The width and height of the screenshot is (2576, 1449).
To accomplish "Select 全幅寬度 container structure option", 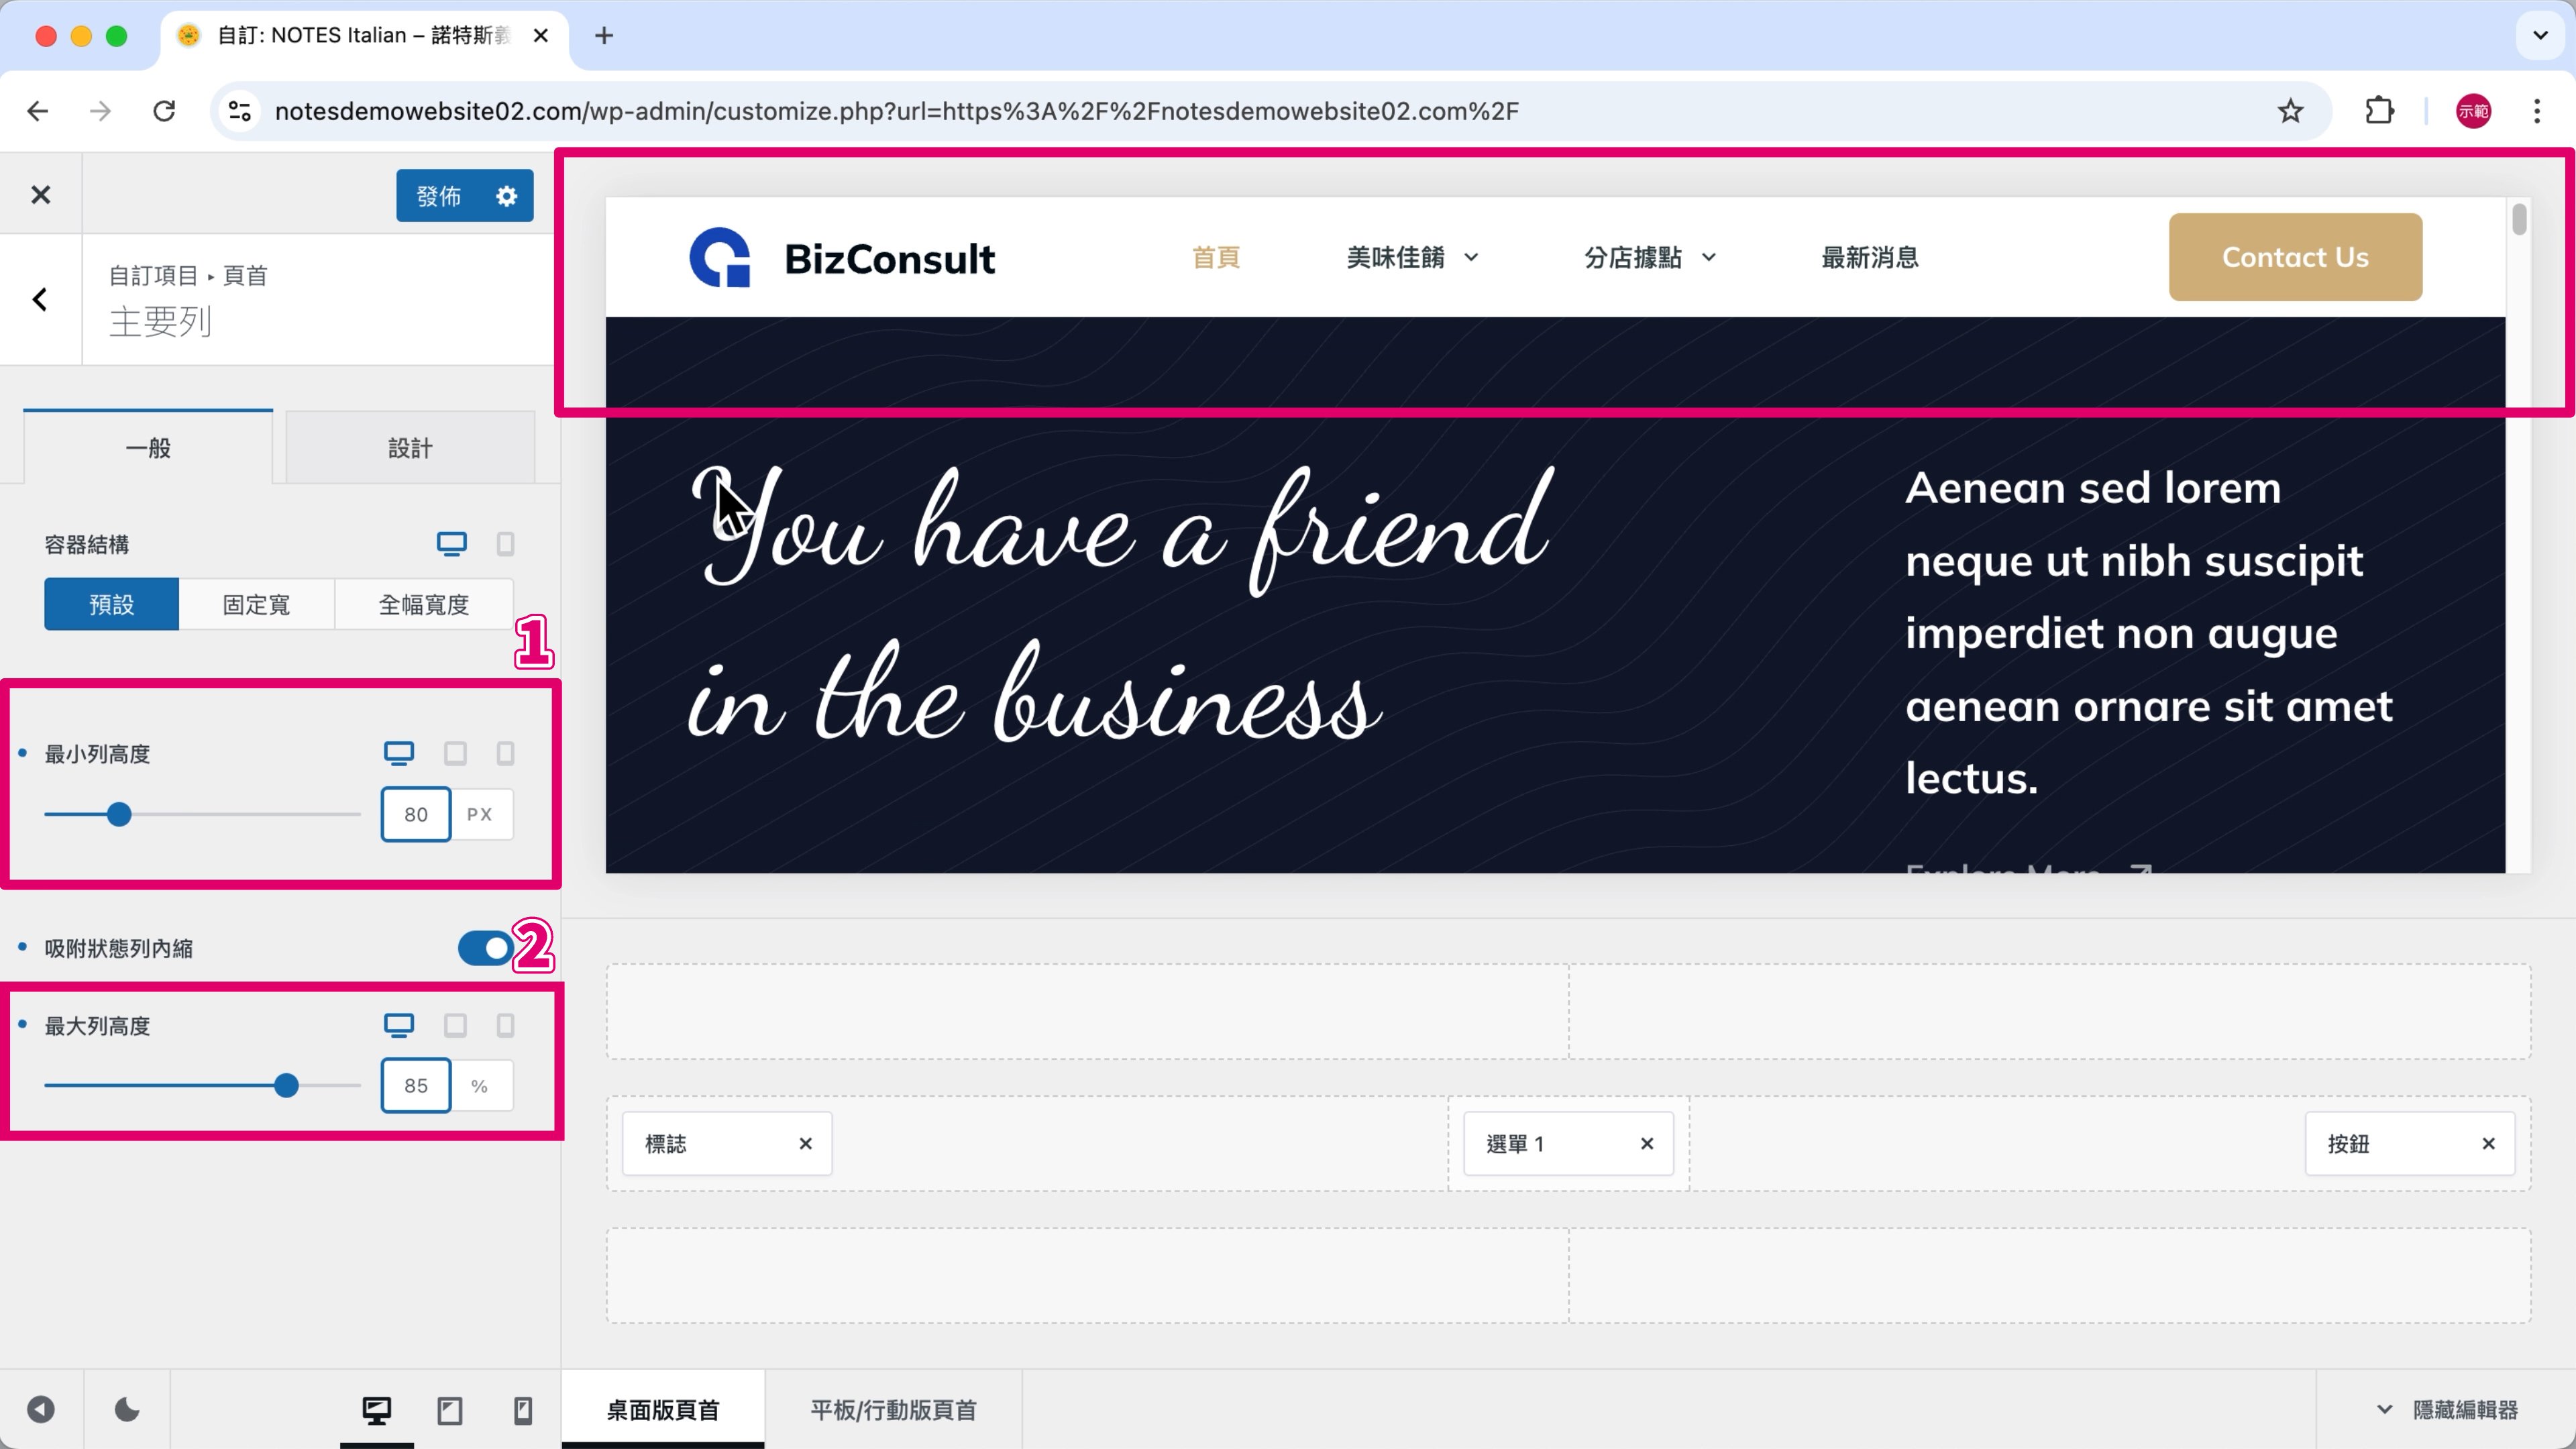I will tap(423, 604).
